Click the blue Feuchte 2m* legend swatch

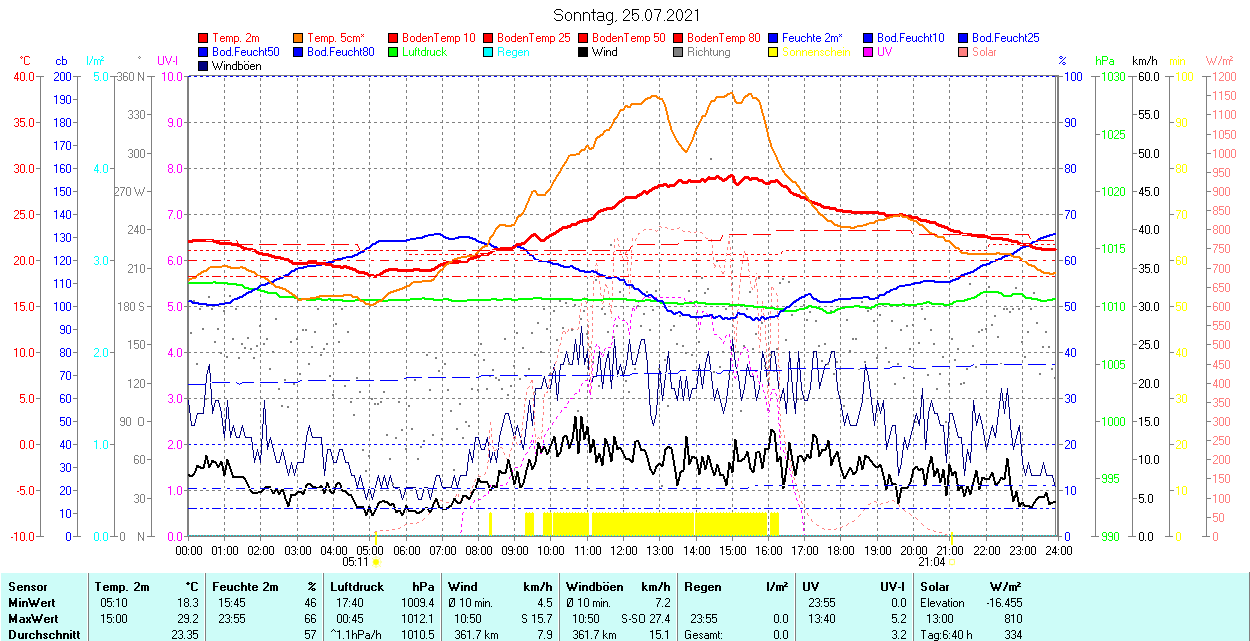click(773, 38)
